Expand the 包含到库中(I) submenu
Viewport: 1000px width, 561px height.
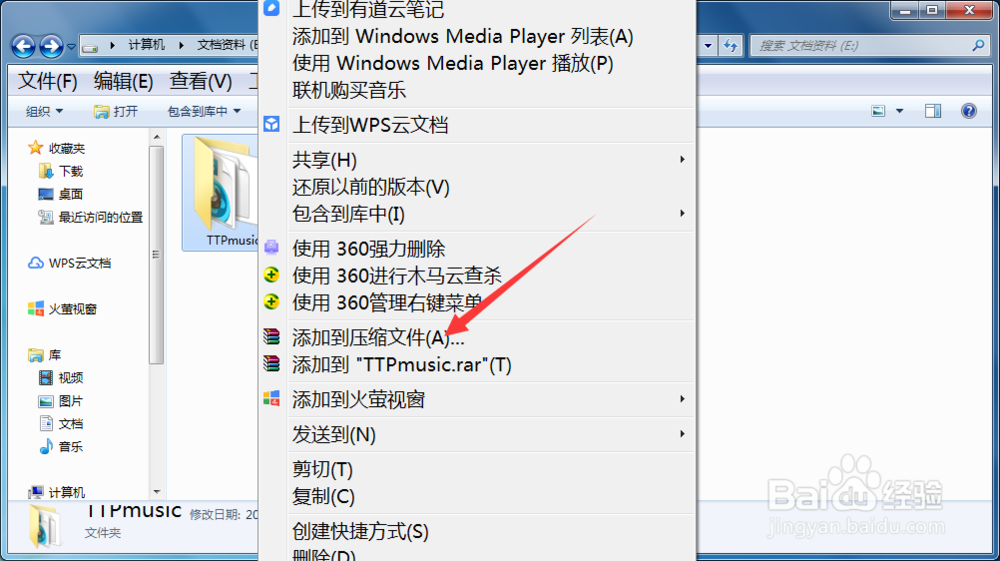[x=478, y=214]
